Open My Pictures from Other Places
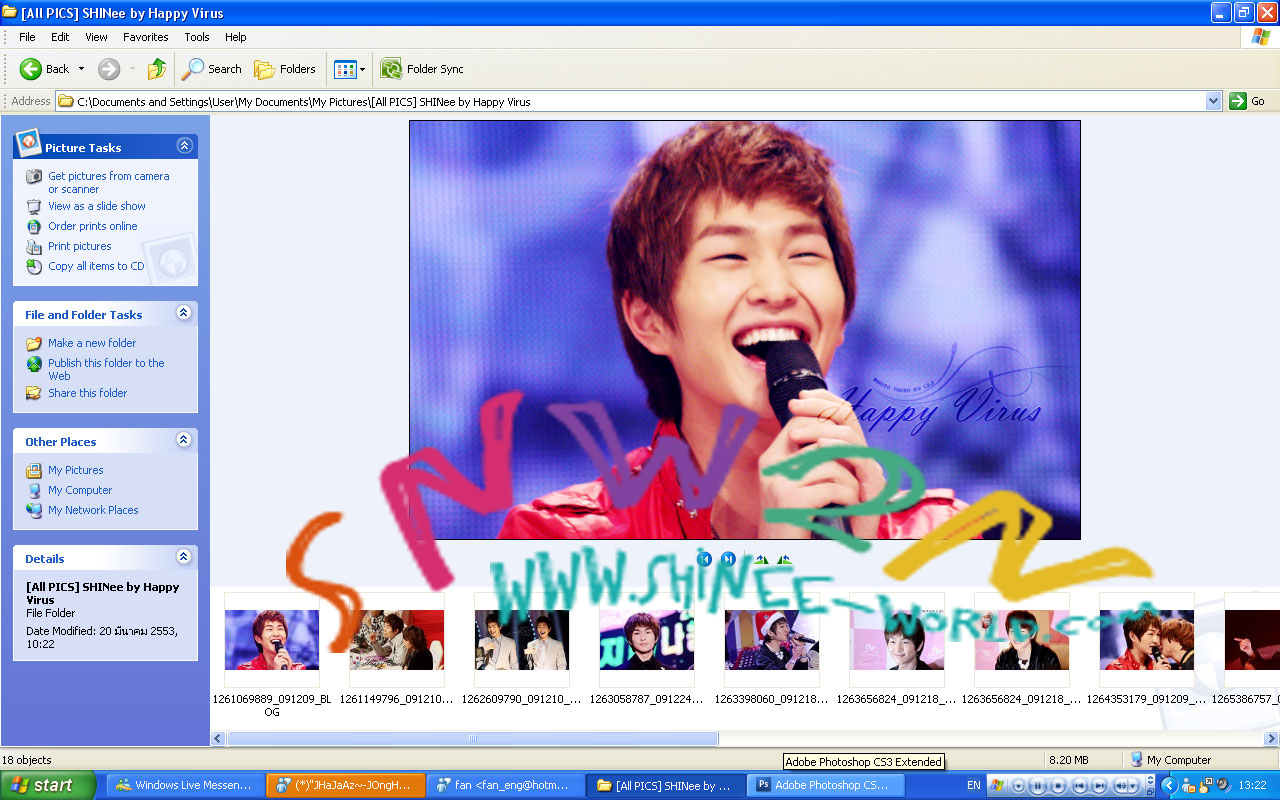Image resolution: width=1280 pixels, height=800 pixels. point(76,470)
